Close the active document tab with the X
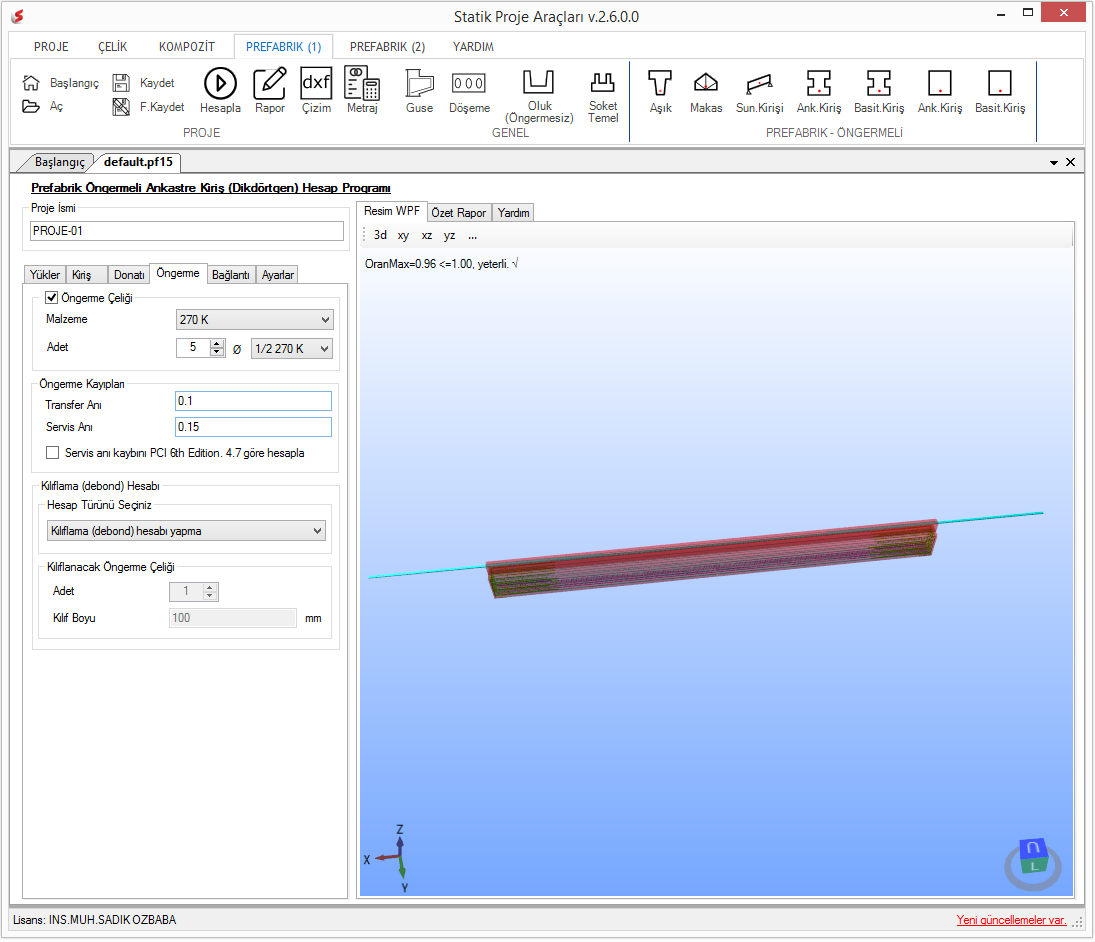Screen dimensions: 1095x942 coord(1070,162)
